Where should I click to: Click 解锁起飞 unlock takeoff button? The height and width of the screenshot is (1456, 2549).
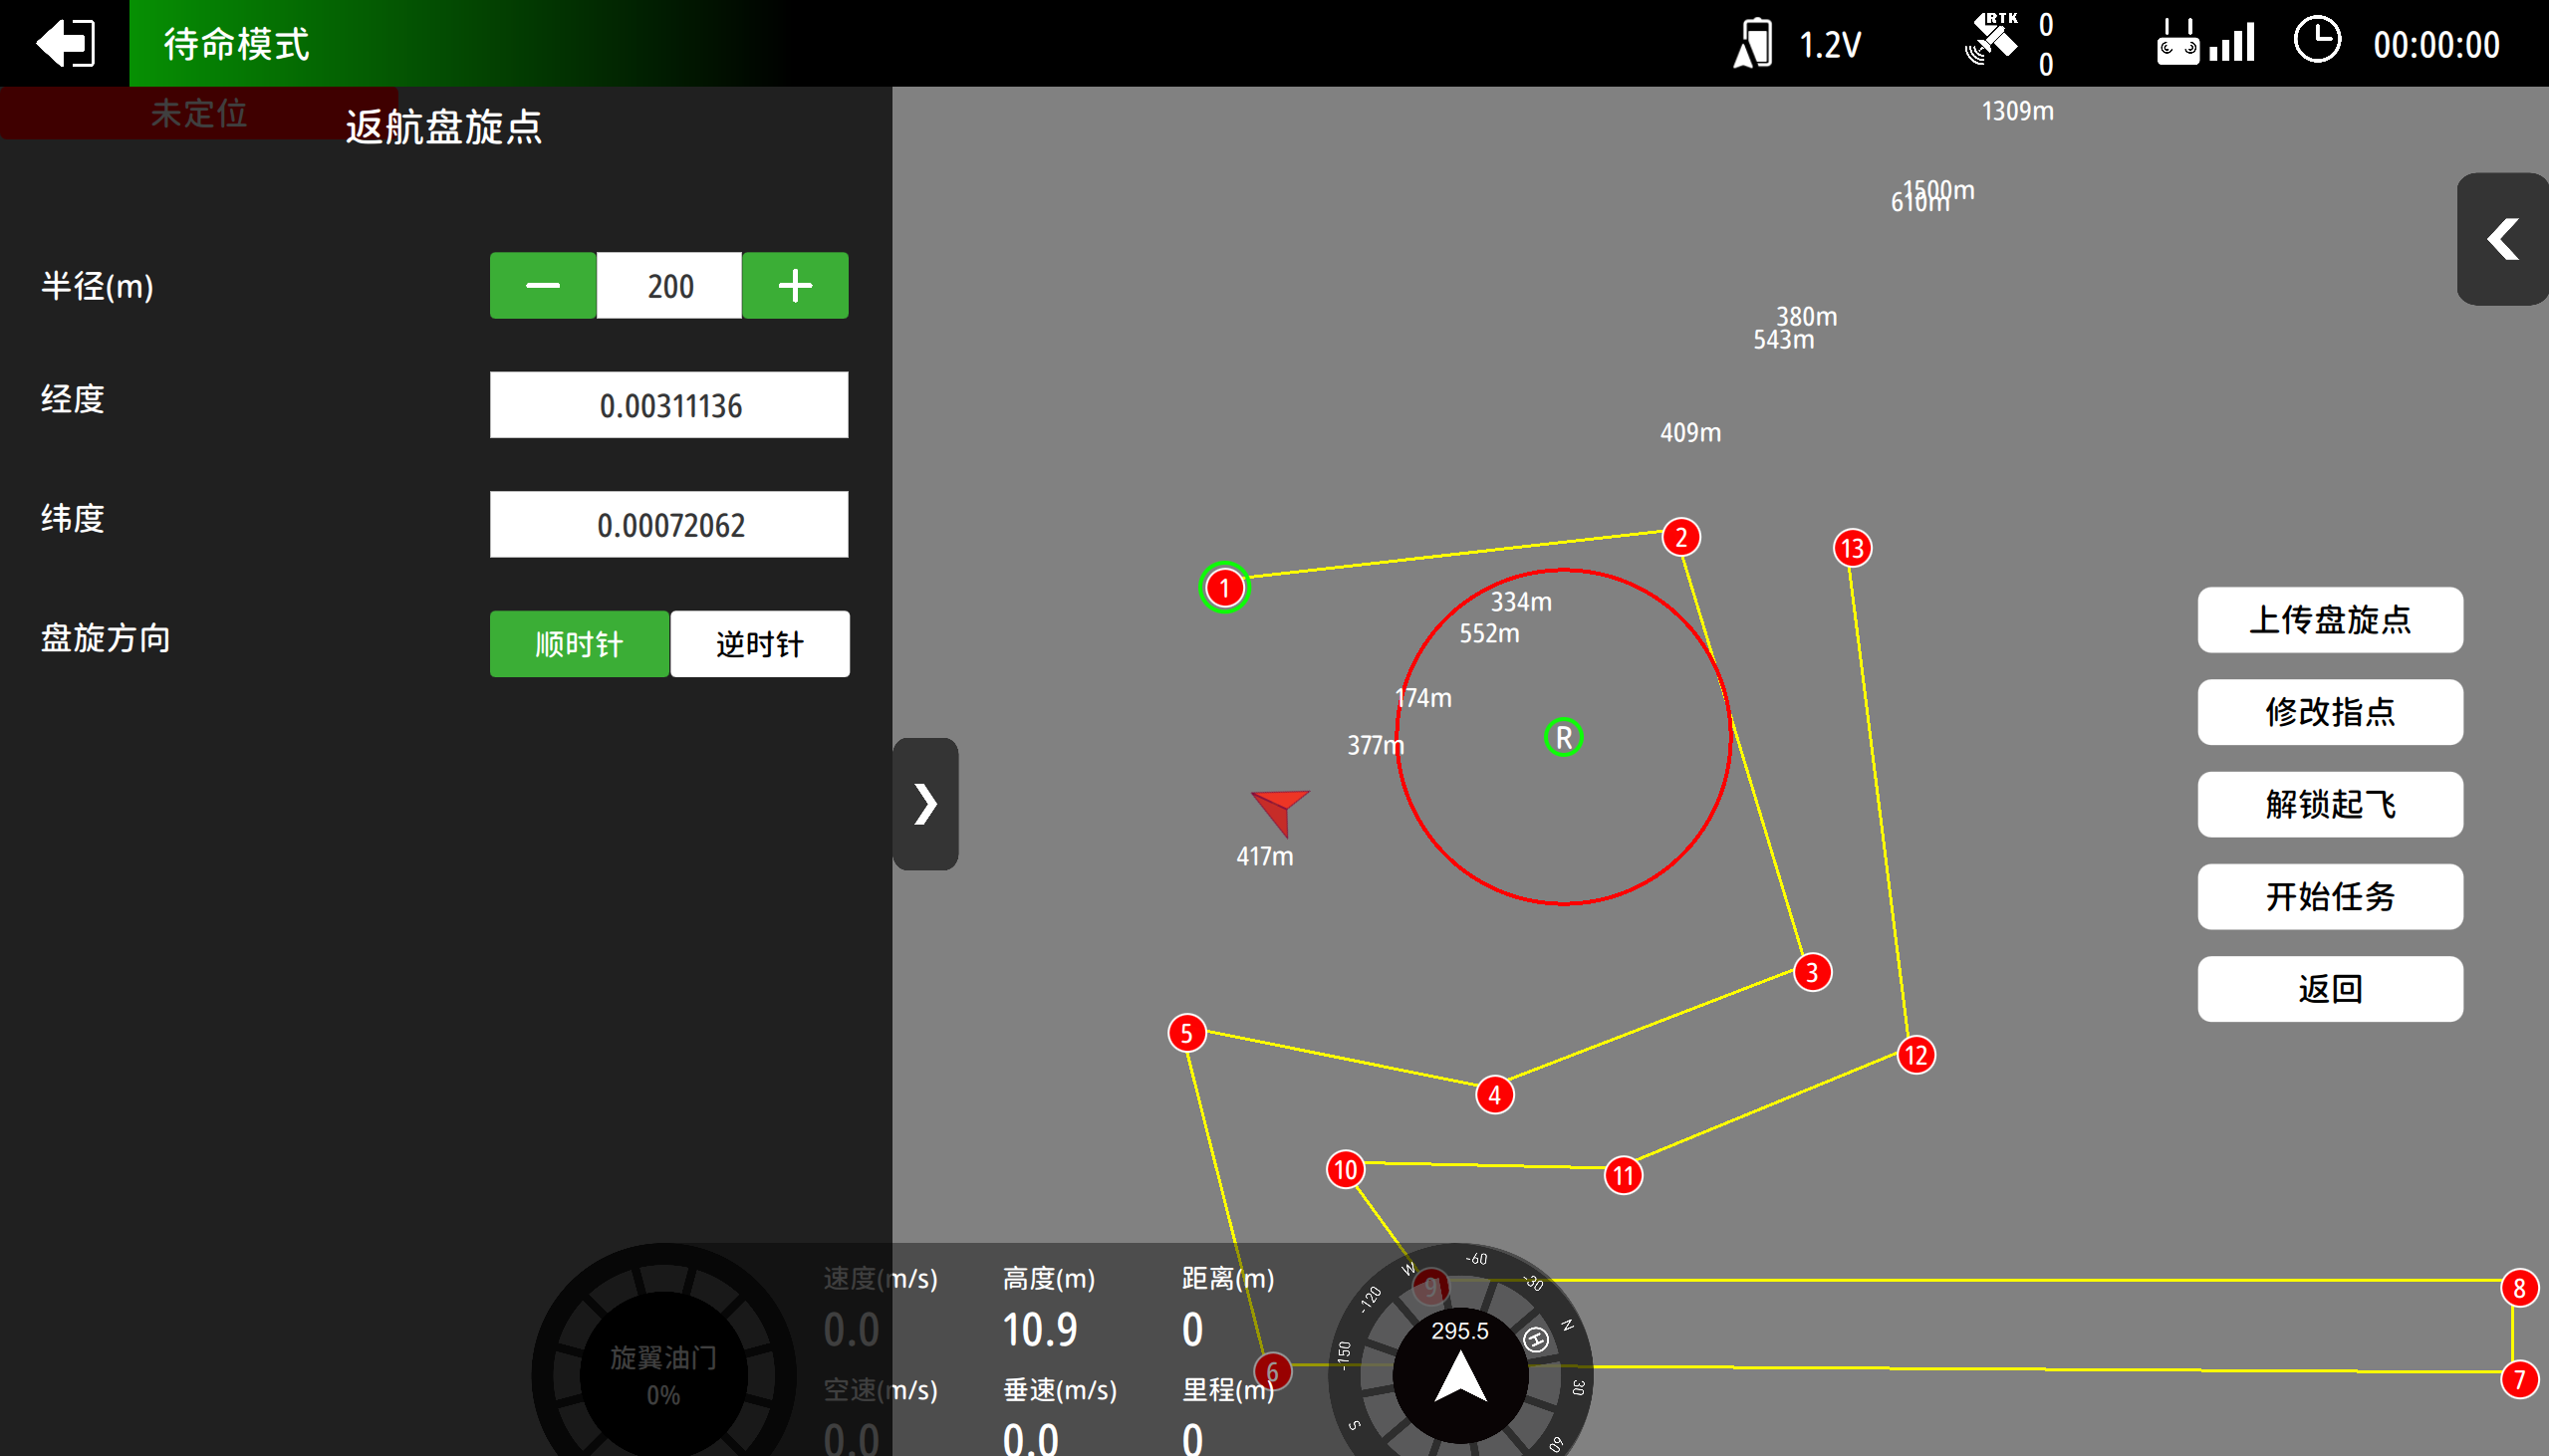click(x=2329, y=804)
